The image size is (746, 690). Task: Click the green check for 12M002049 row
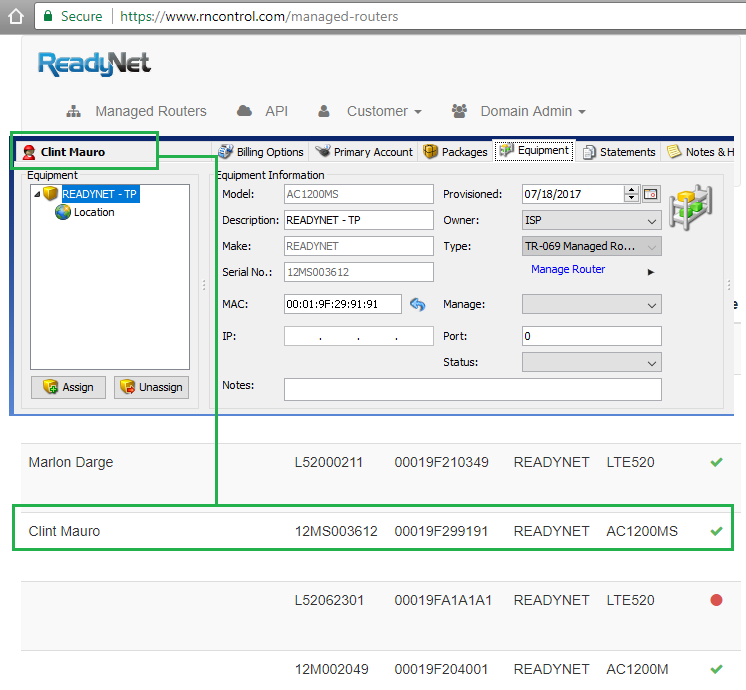coord(716,669)
